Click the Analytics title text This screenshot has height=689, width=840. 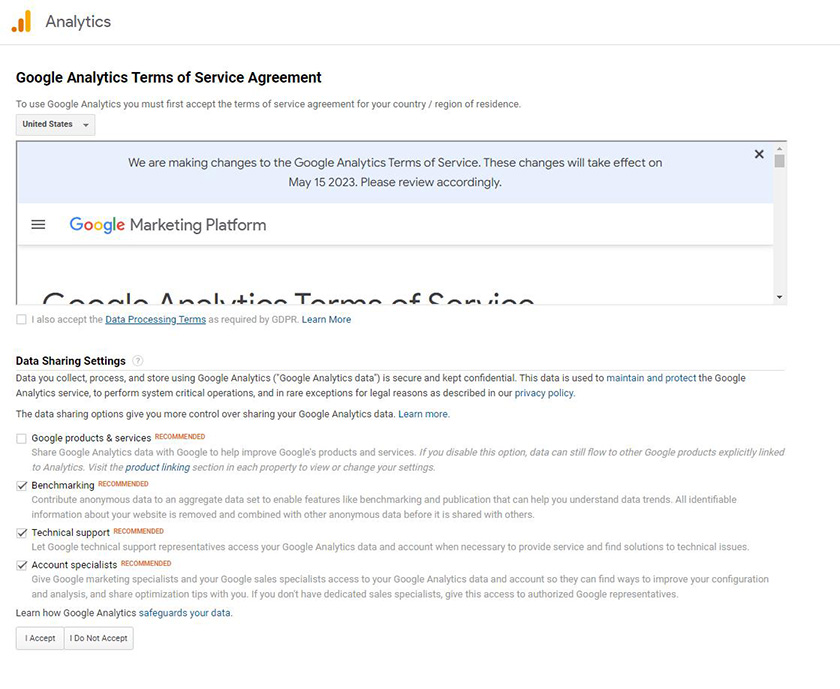point(78,21)
